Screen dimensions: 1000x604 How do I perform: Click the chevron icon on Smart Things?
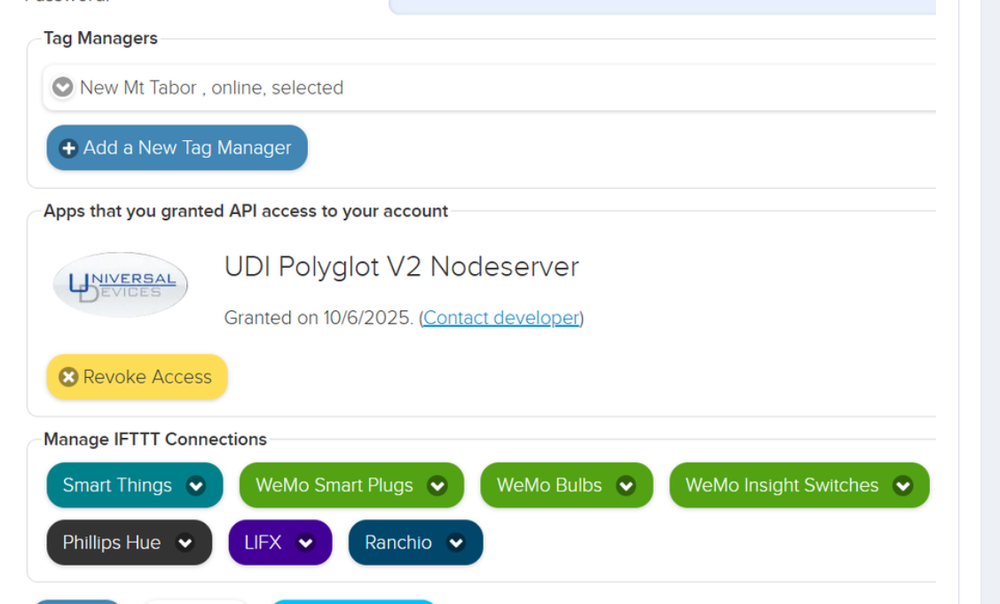pyautogui.click(x=196, y=486)
